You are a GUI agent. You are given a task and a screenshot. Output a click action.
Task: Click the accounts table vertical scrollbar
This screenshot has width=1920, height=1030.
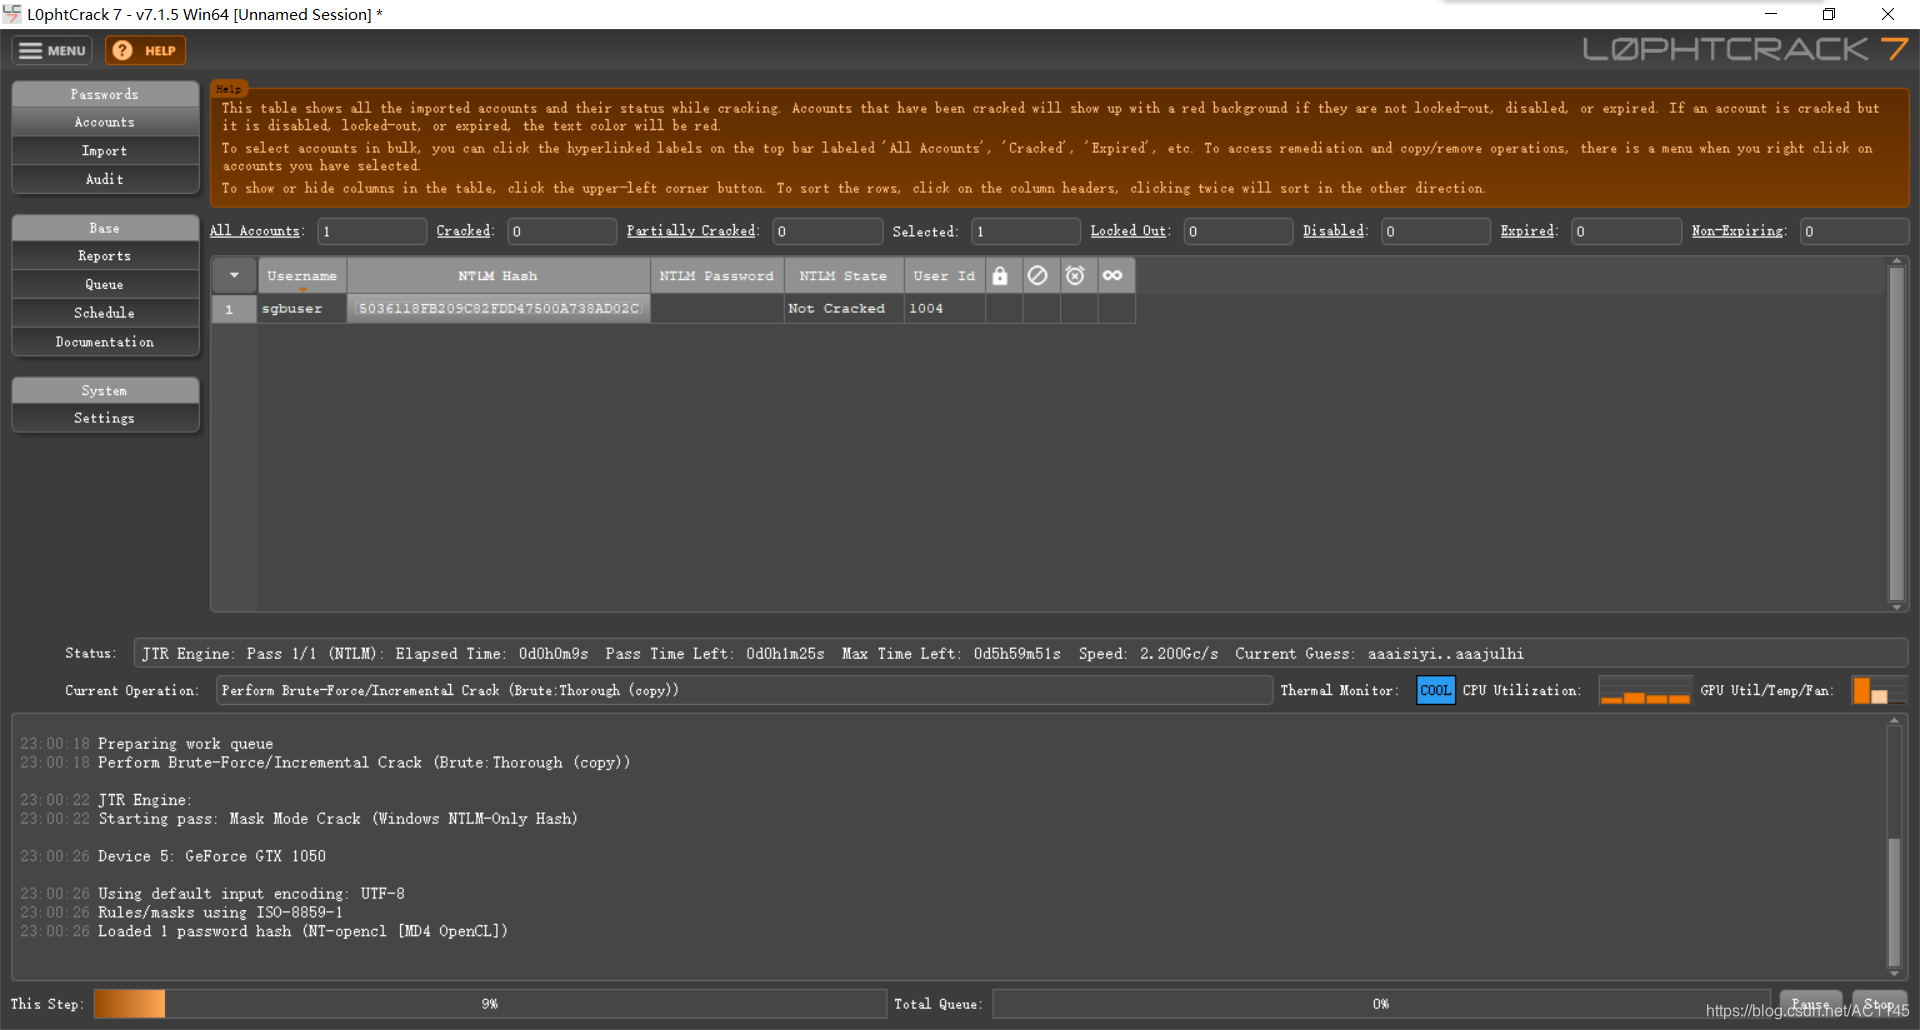pos(1896,434)
